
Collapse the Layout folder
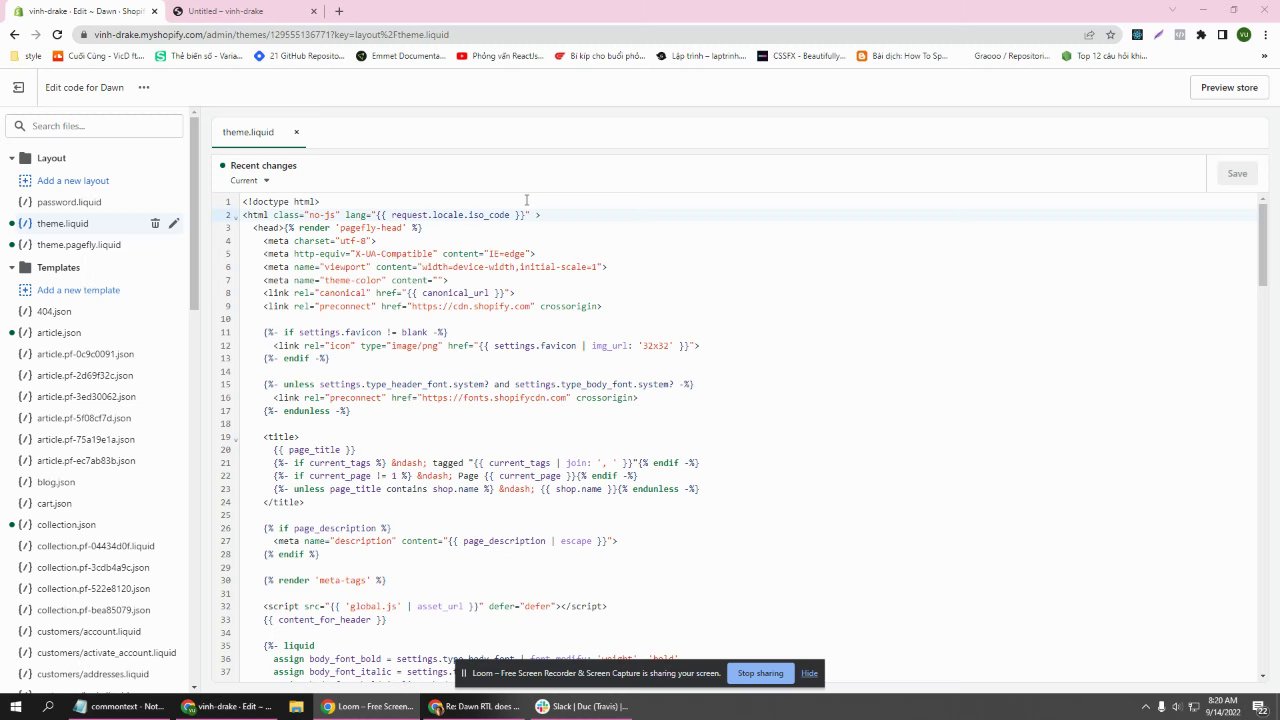(12, 158)
